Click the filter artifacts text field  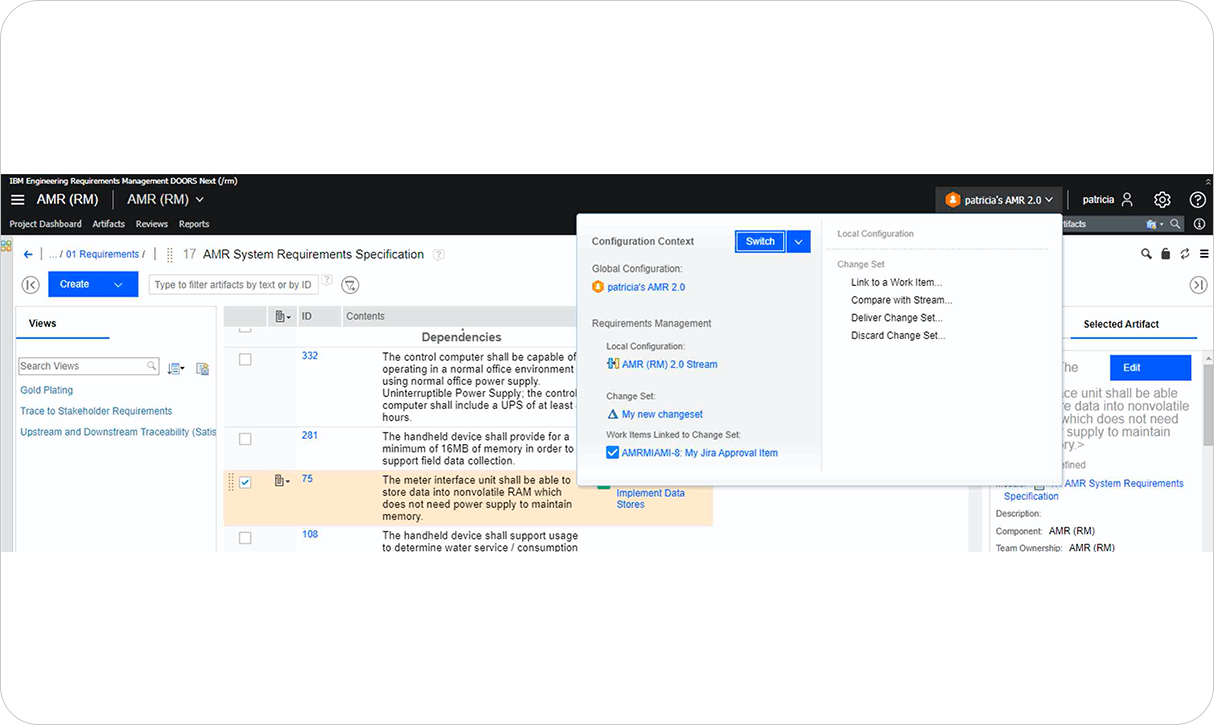pyautogui.click(x=233, y=285)
